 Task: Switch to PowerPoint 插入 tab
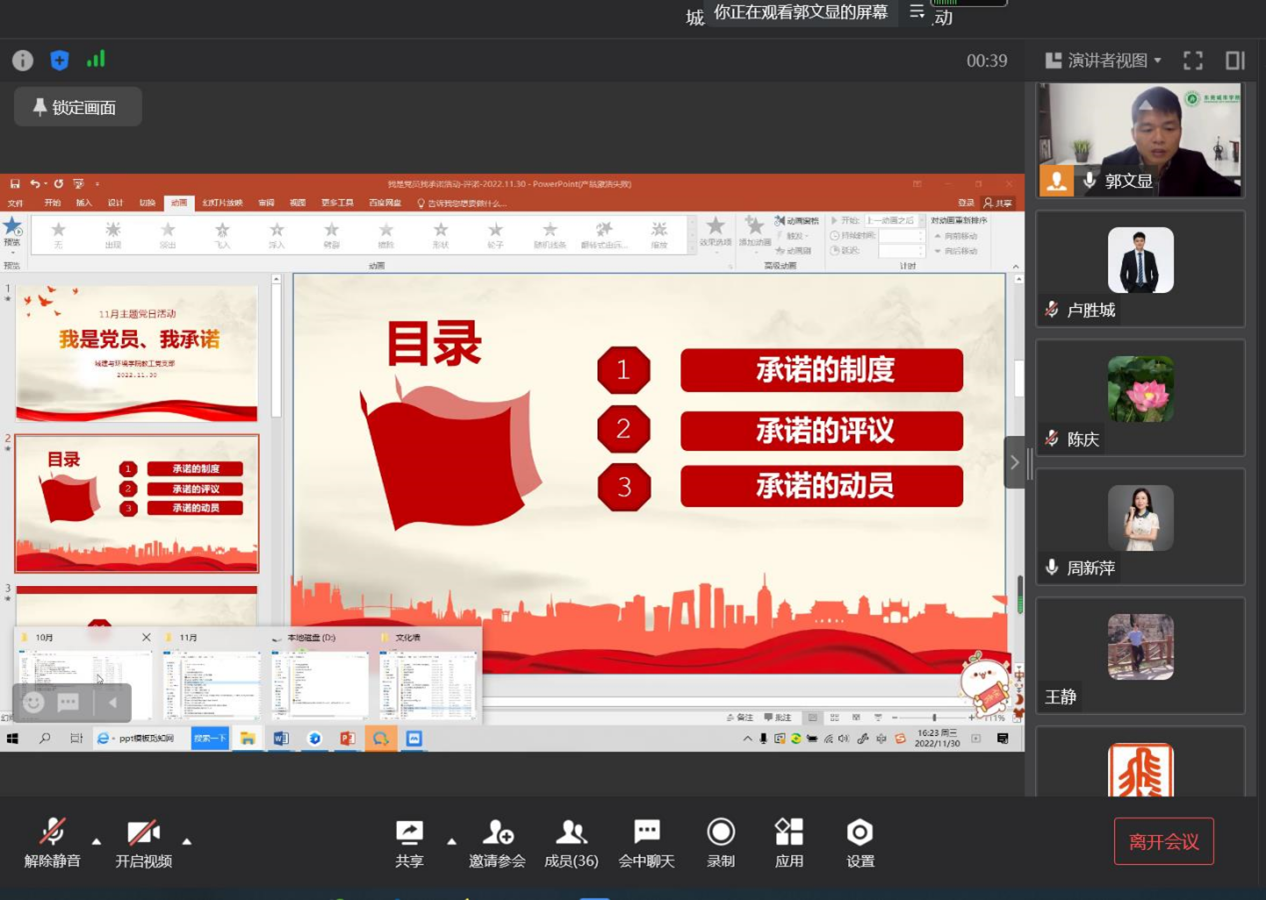(84, 203)
